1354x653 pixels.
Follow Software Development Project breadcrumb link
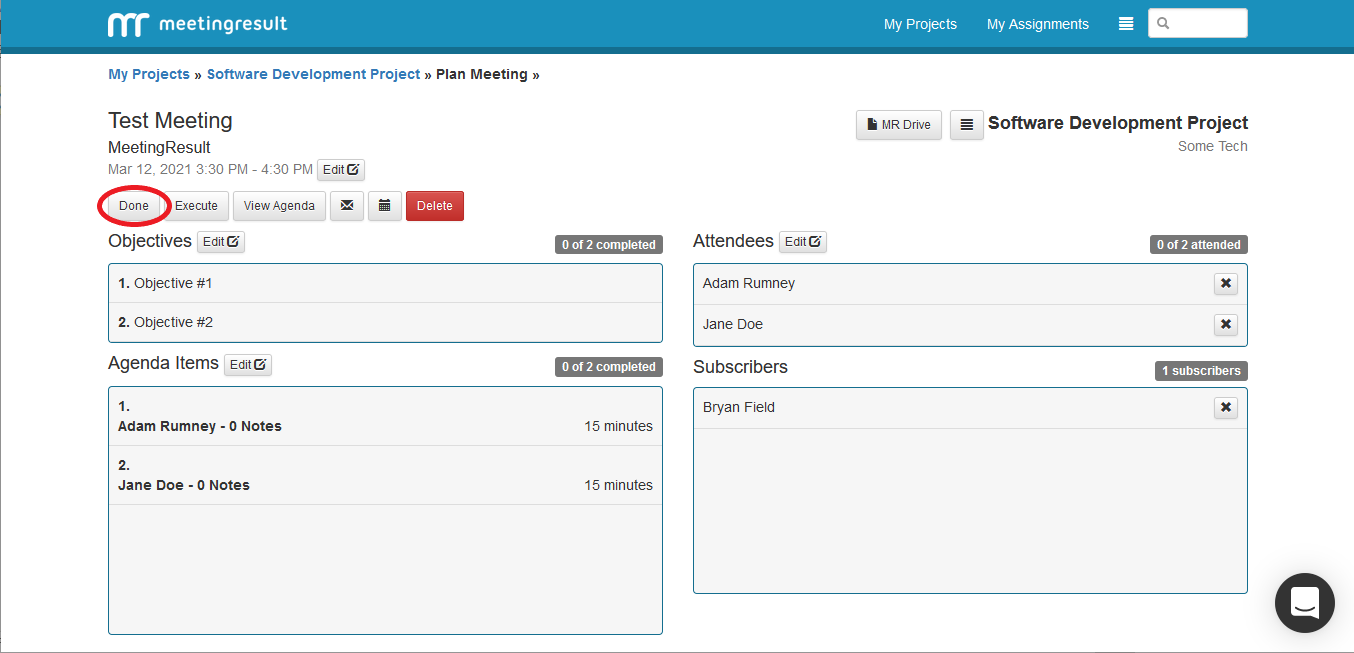click(313, 74)
